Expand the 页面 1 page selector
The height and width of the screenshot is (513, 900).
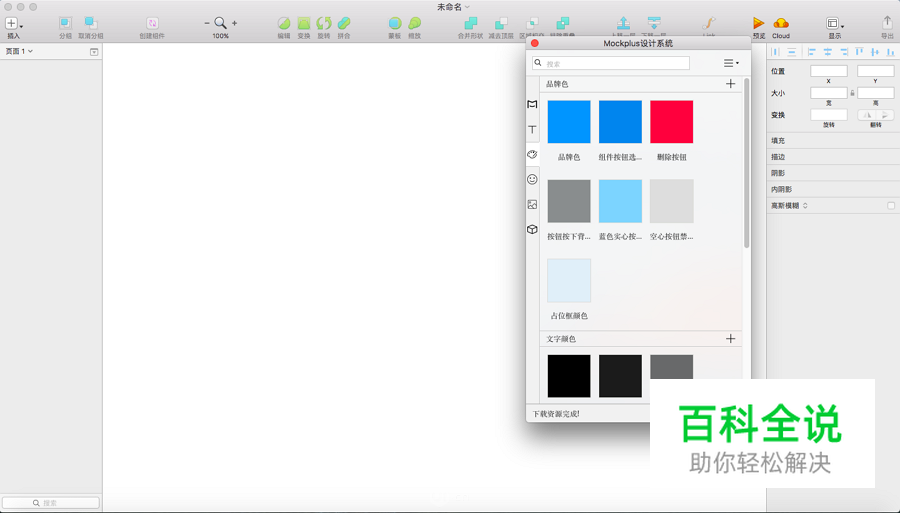19,51
